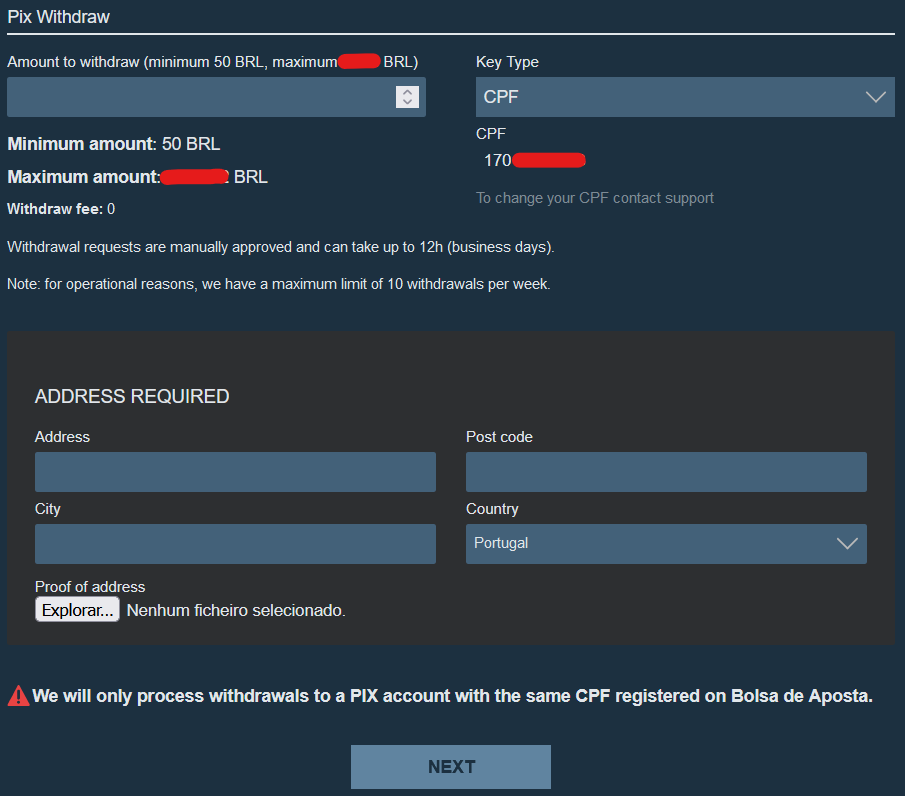Click the ADDRESS REQUIRED section heading
The image size is (905, 796).
(x=132, y=397)
